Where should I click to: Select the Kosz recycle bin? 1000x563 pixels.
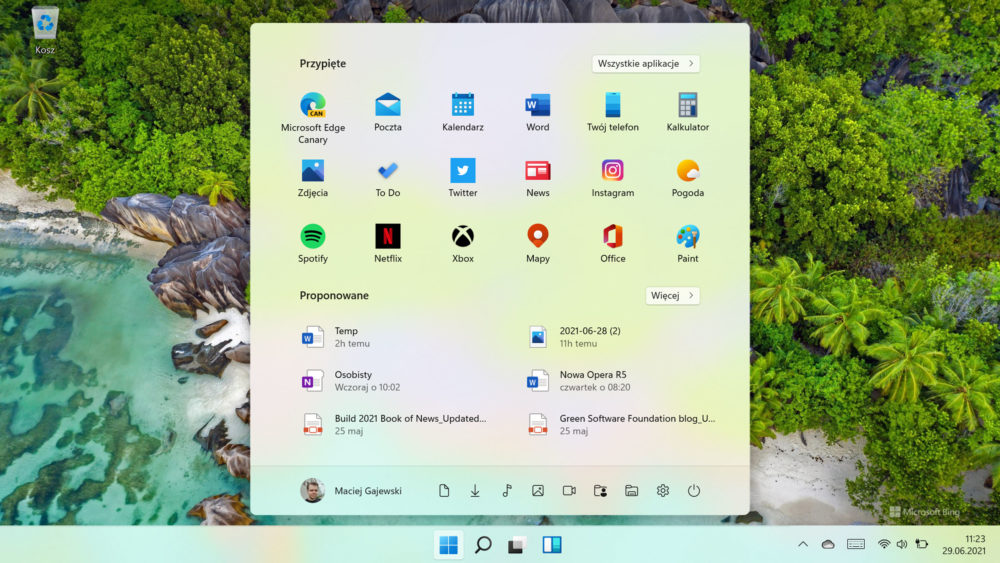click(x=45, y=30)
